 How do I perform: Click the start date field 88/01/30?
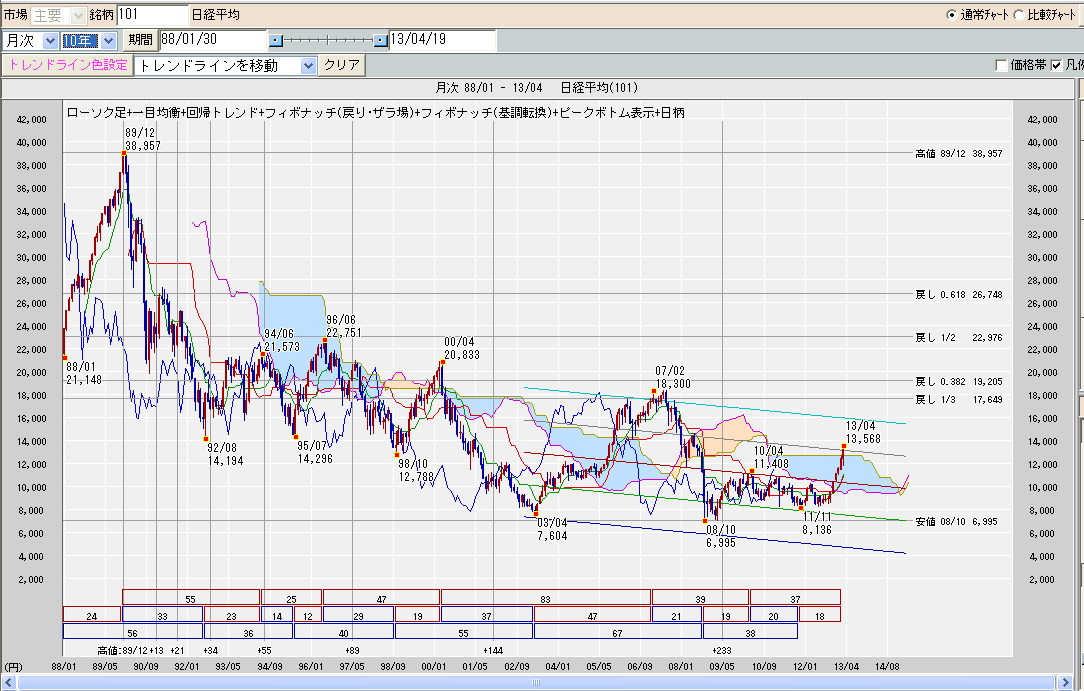(x=213, y=40)
